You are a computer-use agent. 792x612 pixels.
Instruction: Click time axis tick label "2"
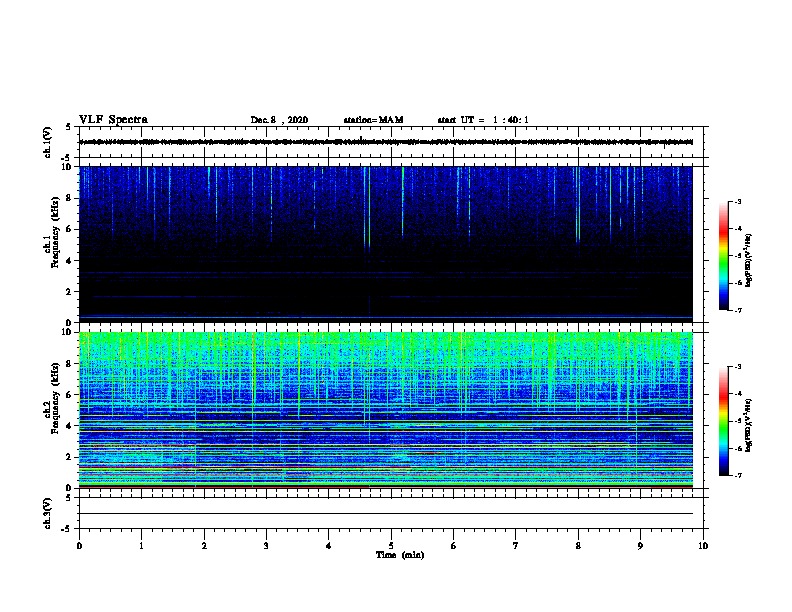click(x=204, y=546)
